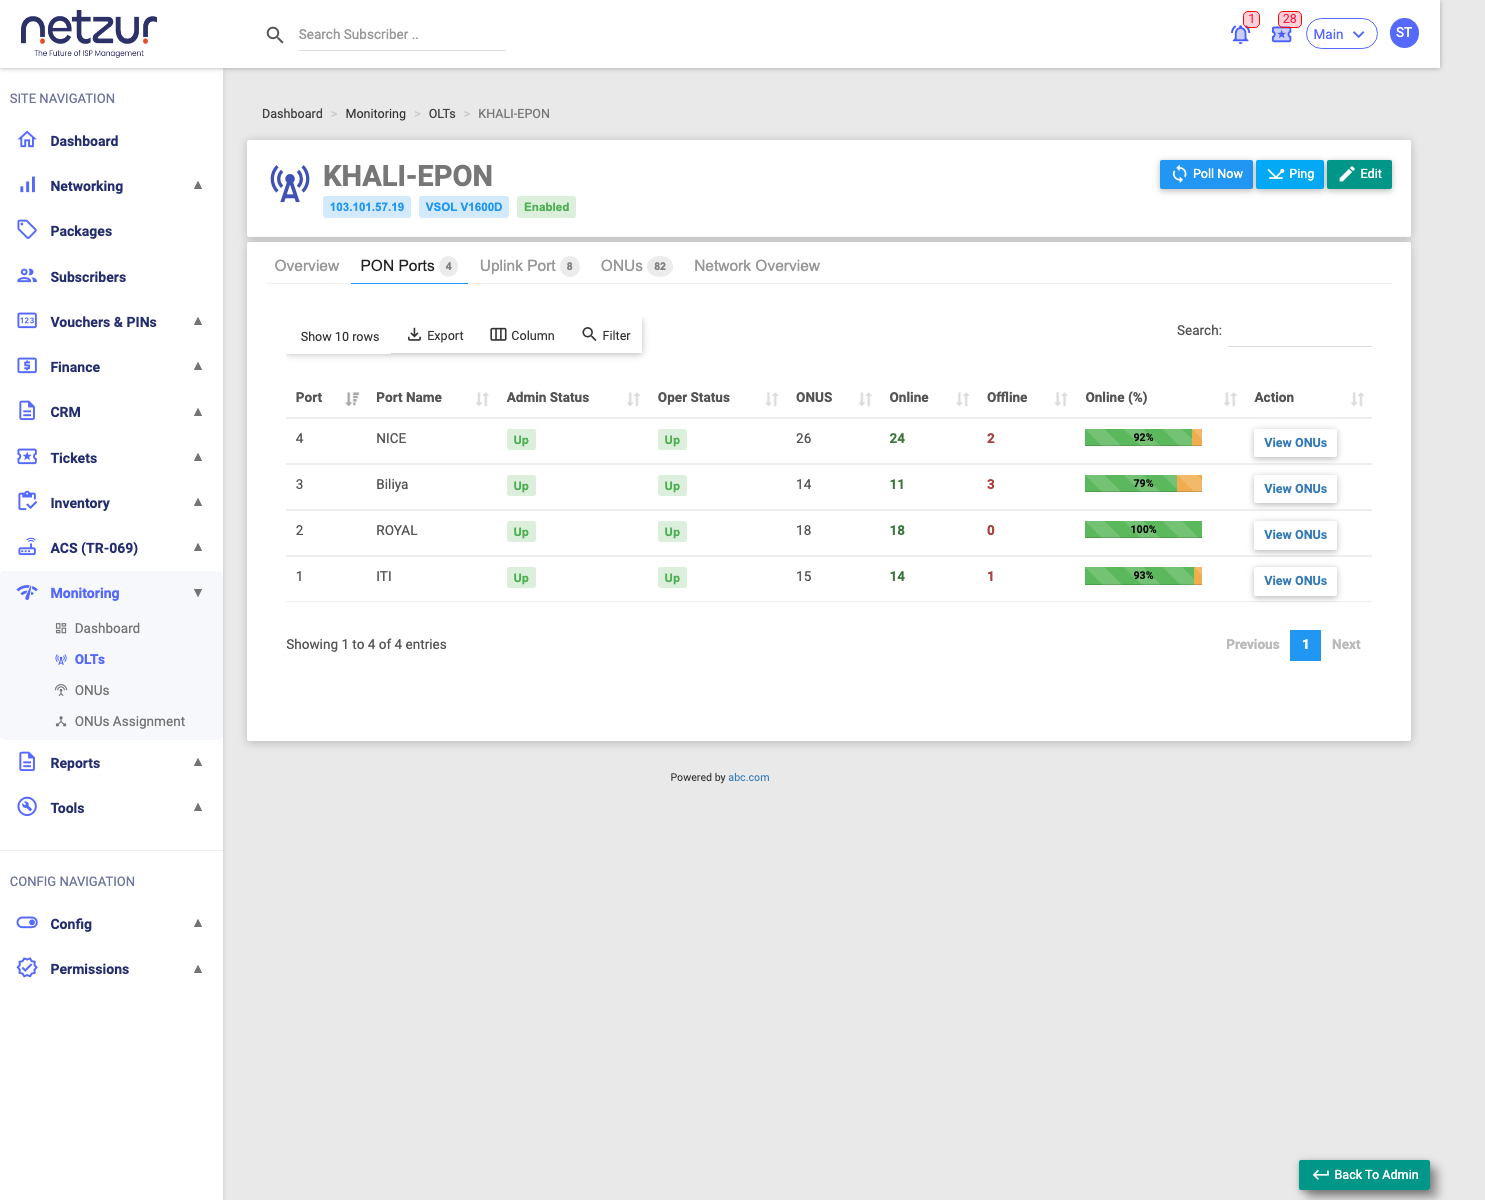Click the Poll Now button
Viewport: 1485px width, 1200px height.
click(x=1206, y=174)
